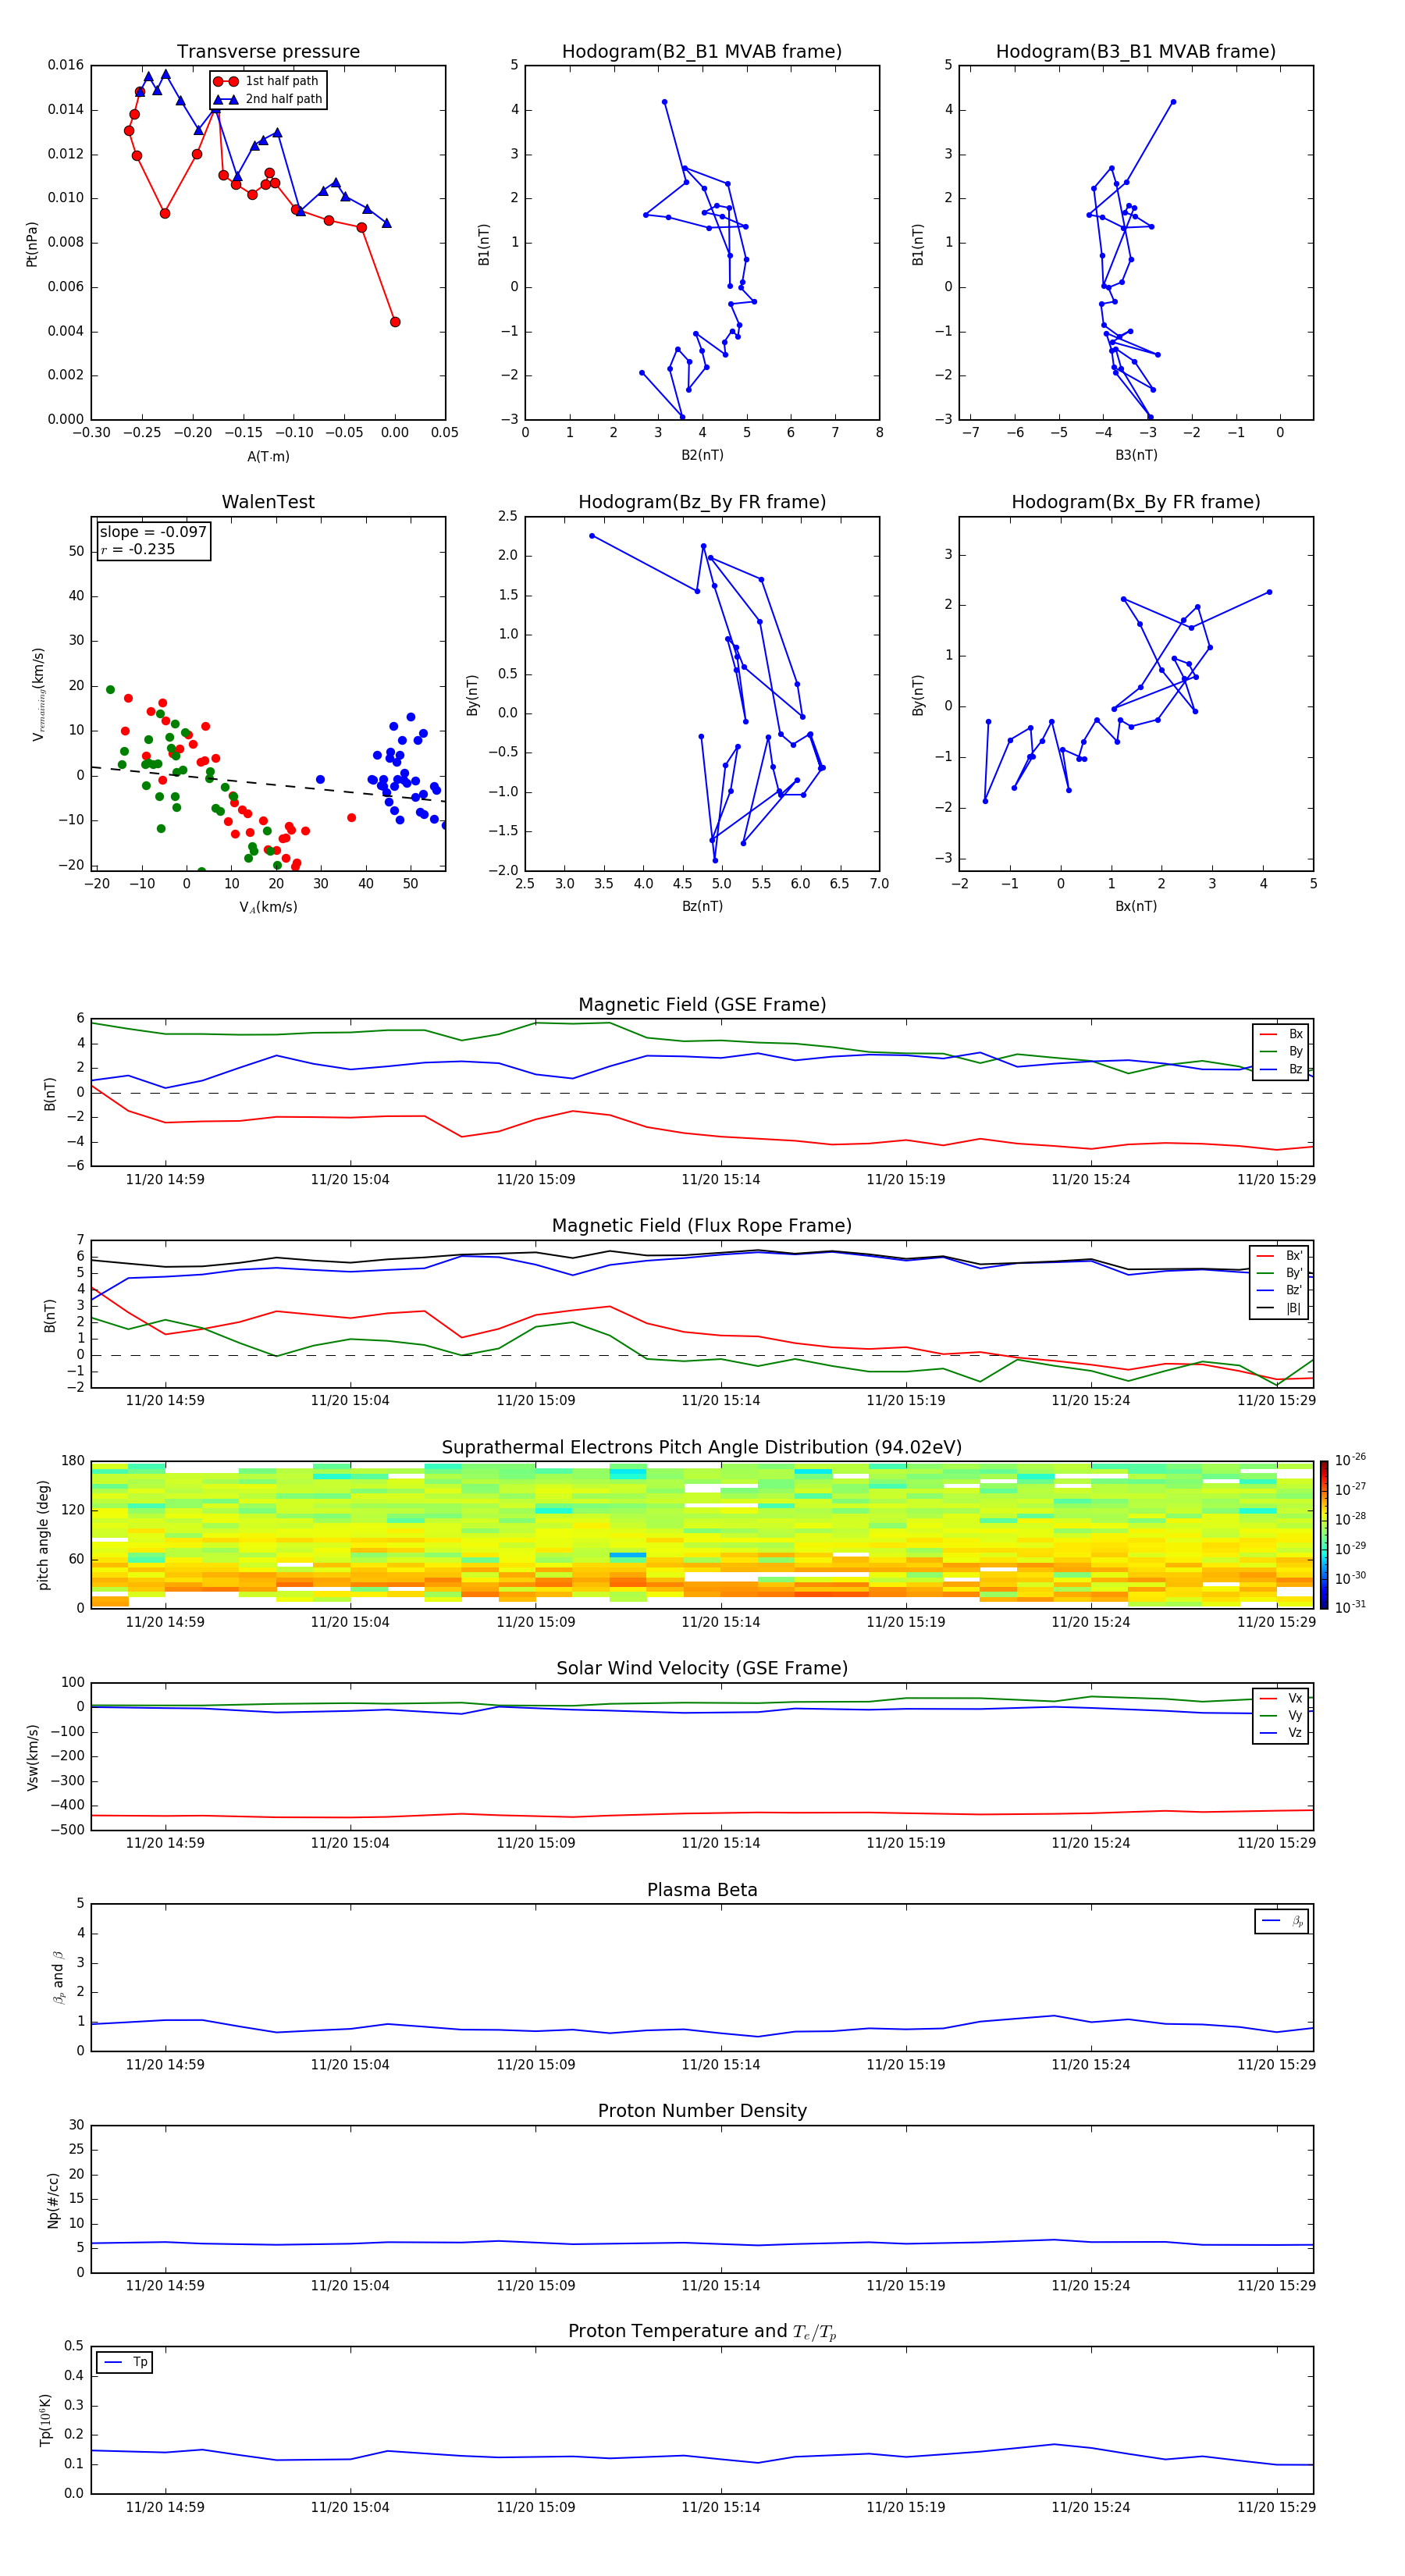Click the 'Tp' legend entry in temperature plot

point(125,2362)
